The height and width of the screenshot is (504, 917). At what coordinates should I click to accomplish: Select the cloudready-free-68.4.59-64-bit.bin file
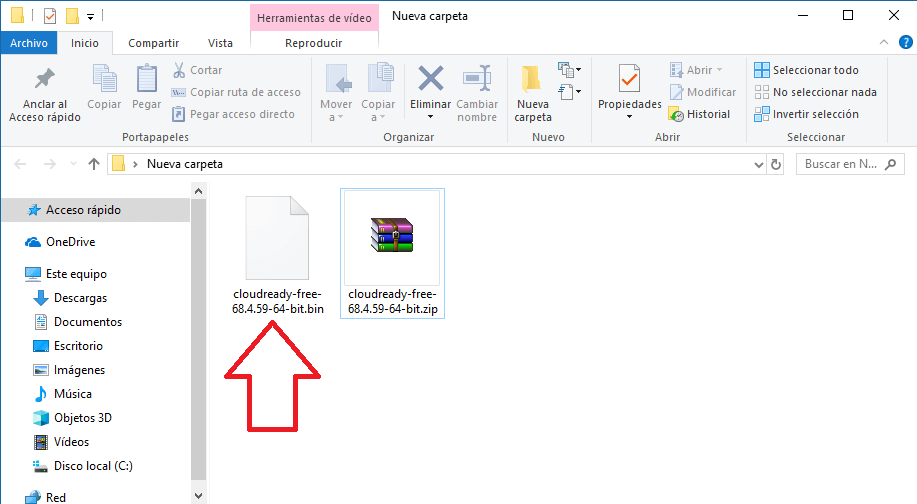[x=277, y=254]
